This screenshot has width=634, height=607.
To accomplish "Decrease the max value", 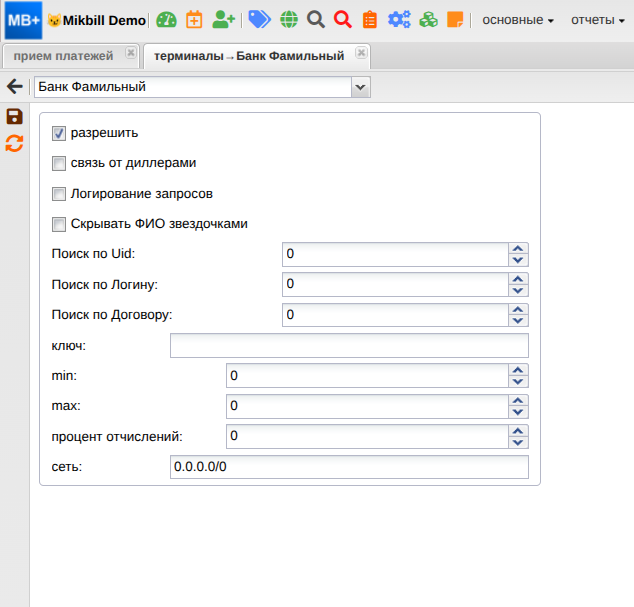I will coord(518,412).
